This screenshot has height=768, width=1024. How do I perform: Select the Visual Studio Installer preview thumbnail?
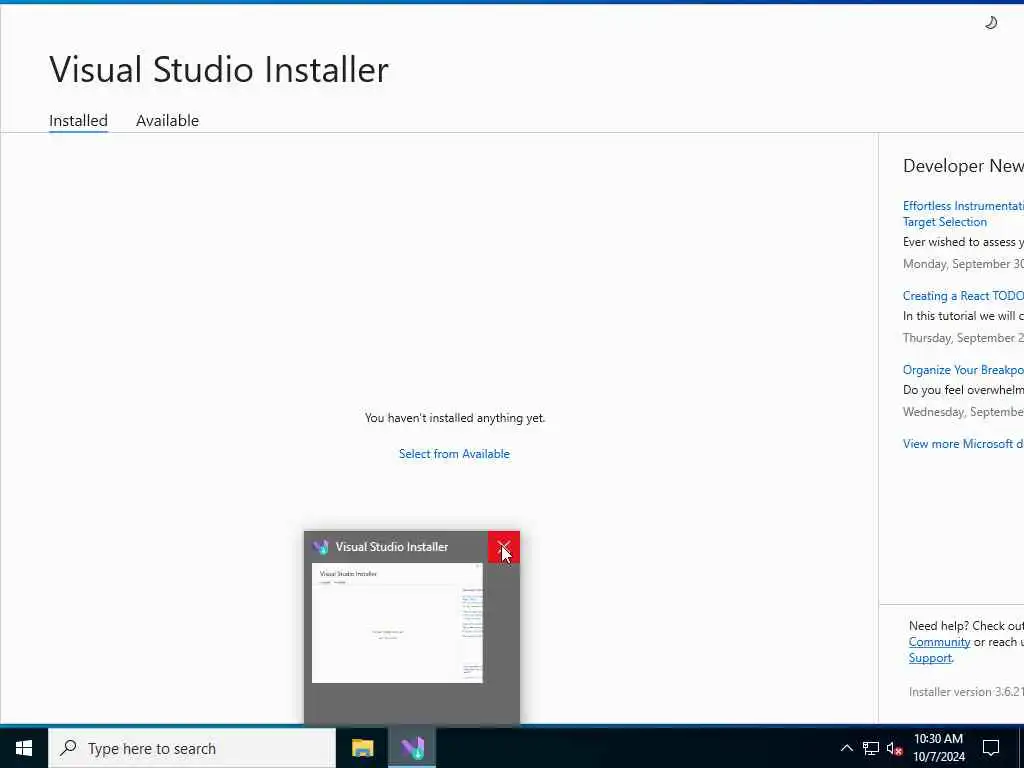[397, 623]
